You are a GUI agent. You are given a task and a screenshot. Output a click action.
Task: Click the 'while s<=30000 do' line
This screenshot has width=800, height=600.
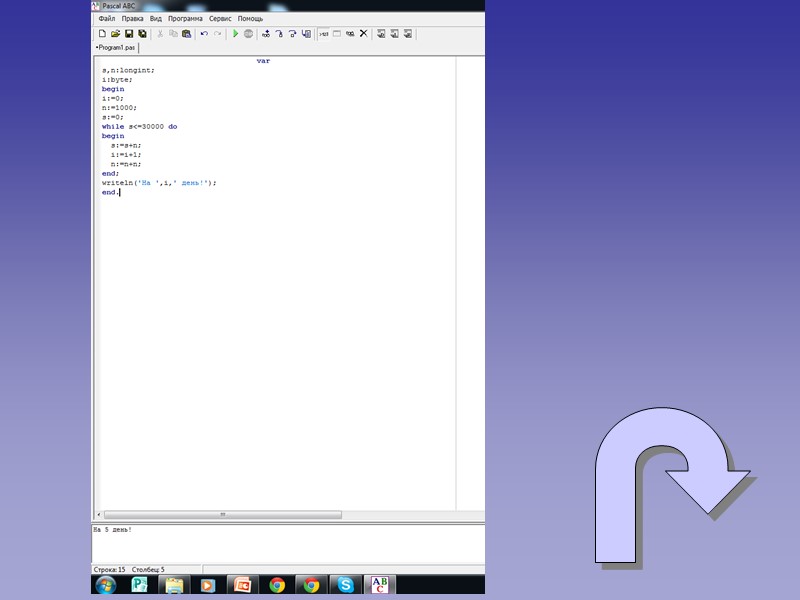(x=139, y=127)
